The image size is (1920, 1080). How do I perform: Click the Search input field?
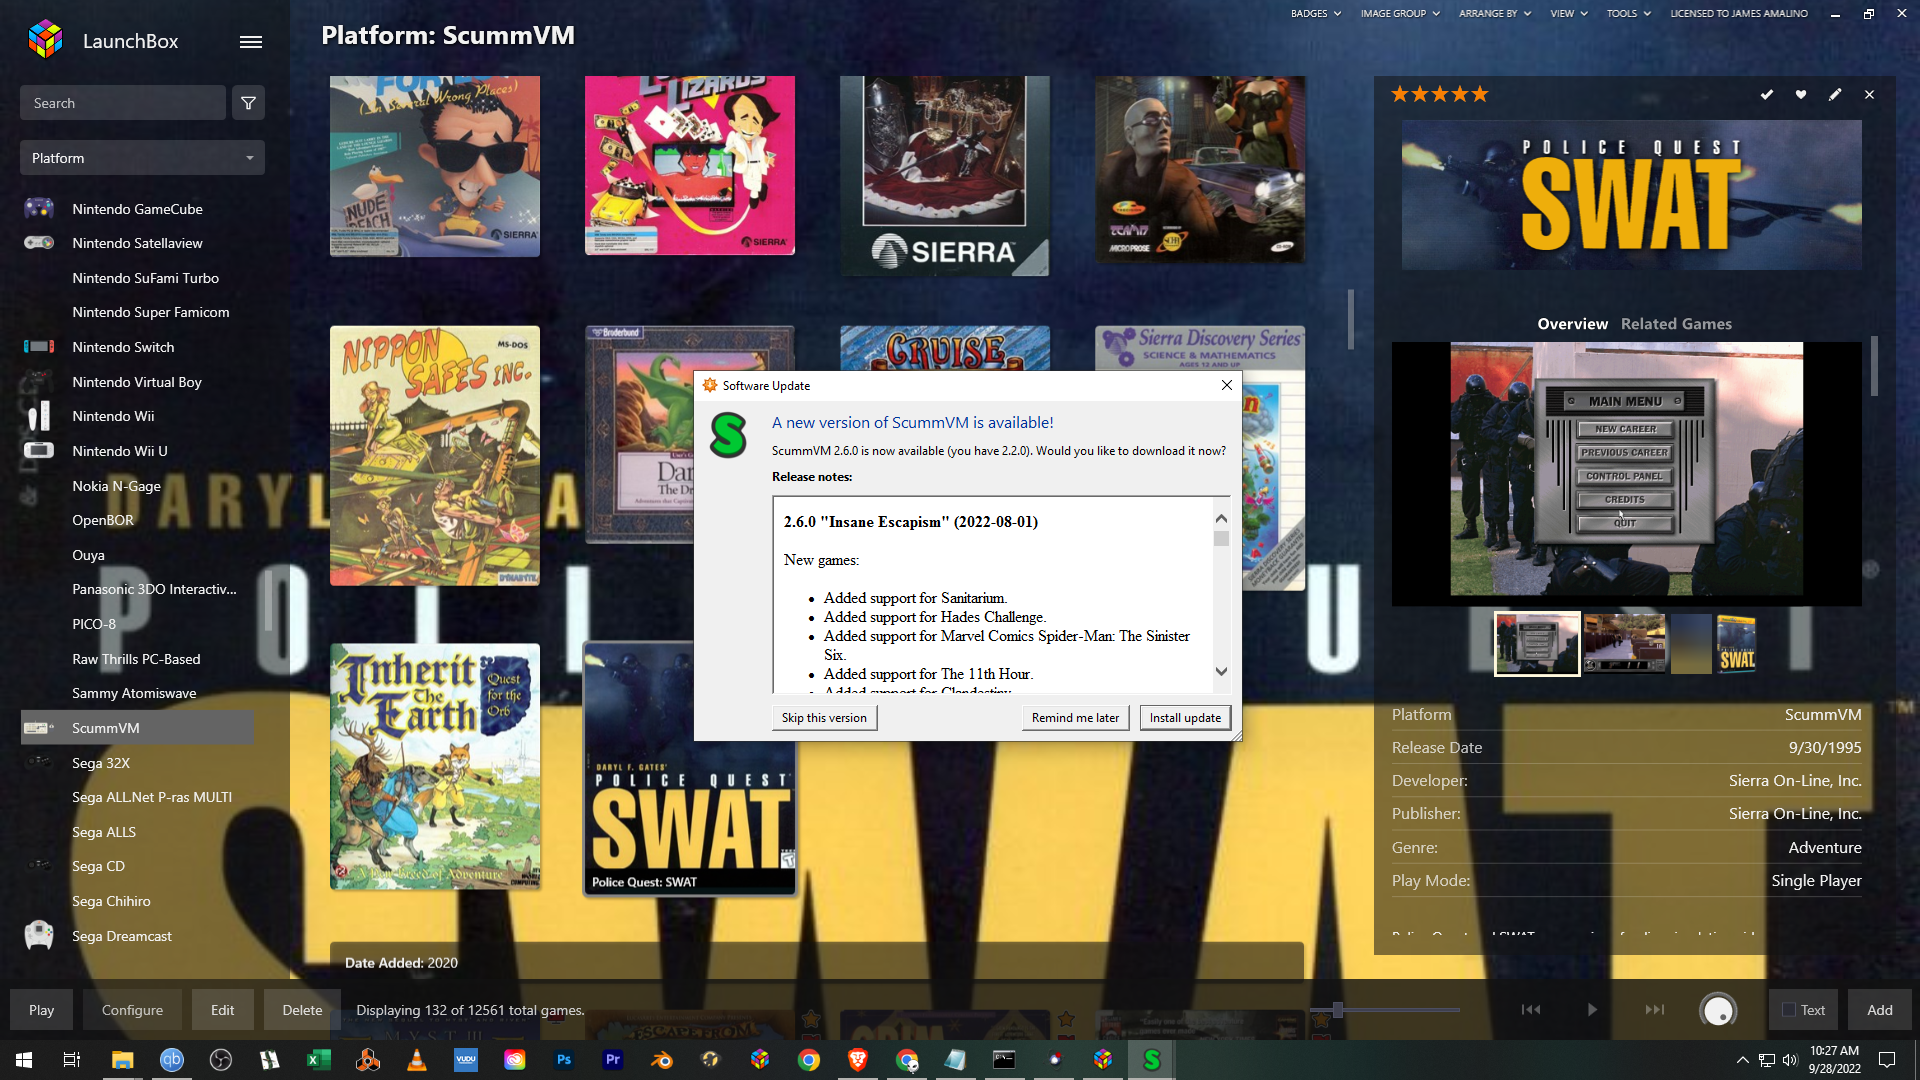click(123, 103)
